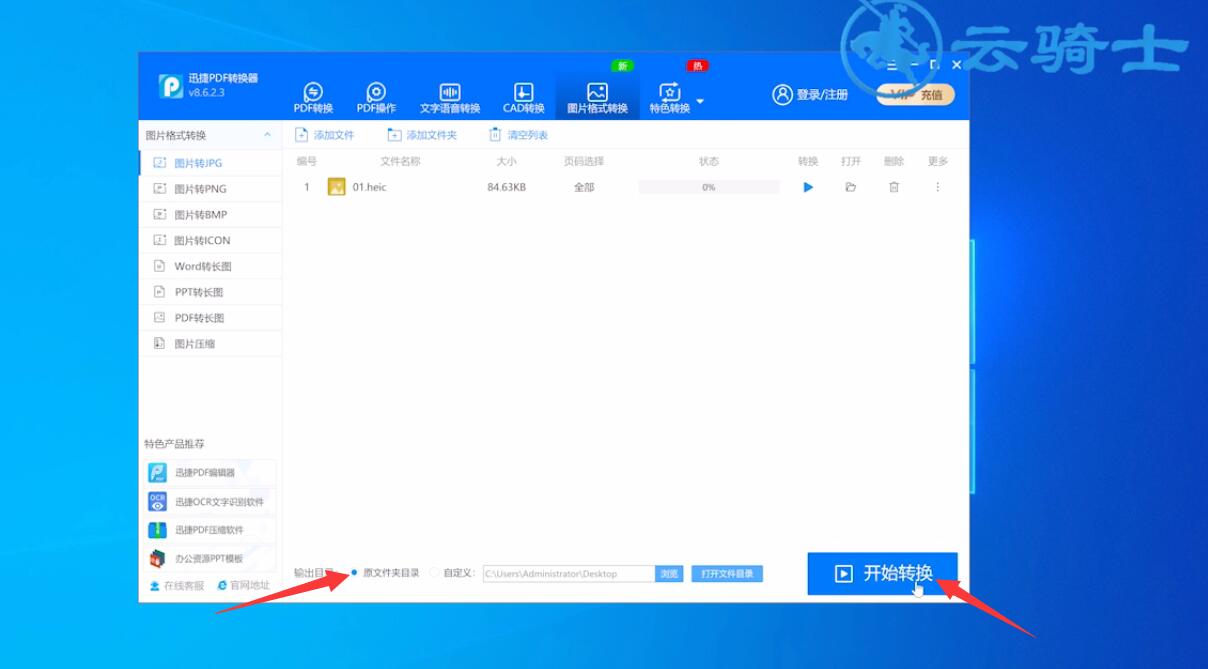Click the 开始转换 button
Screen dimensions: 1208x669
882,573
